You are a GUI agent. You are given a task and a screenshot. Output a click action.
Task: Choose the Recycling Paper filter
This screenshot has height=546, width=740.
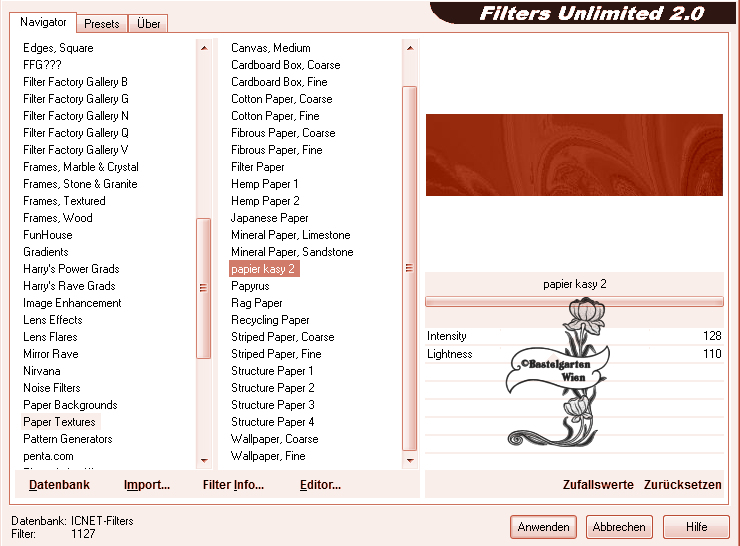[x=270, y=319]
